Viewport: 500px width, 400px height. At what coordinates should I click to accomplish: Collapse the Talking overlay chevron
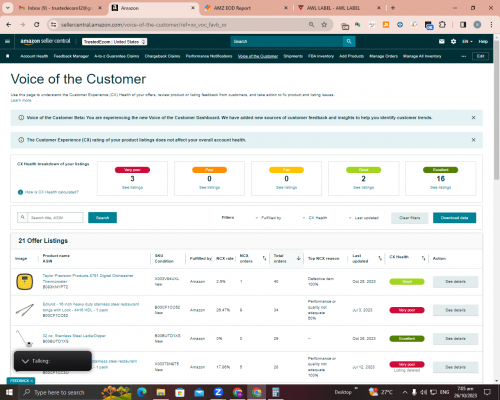[x=25, y=361]
